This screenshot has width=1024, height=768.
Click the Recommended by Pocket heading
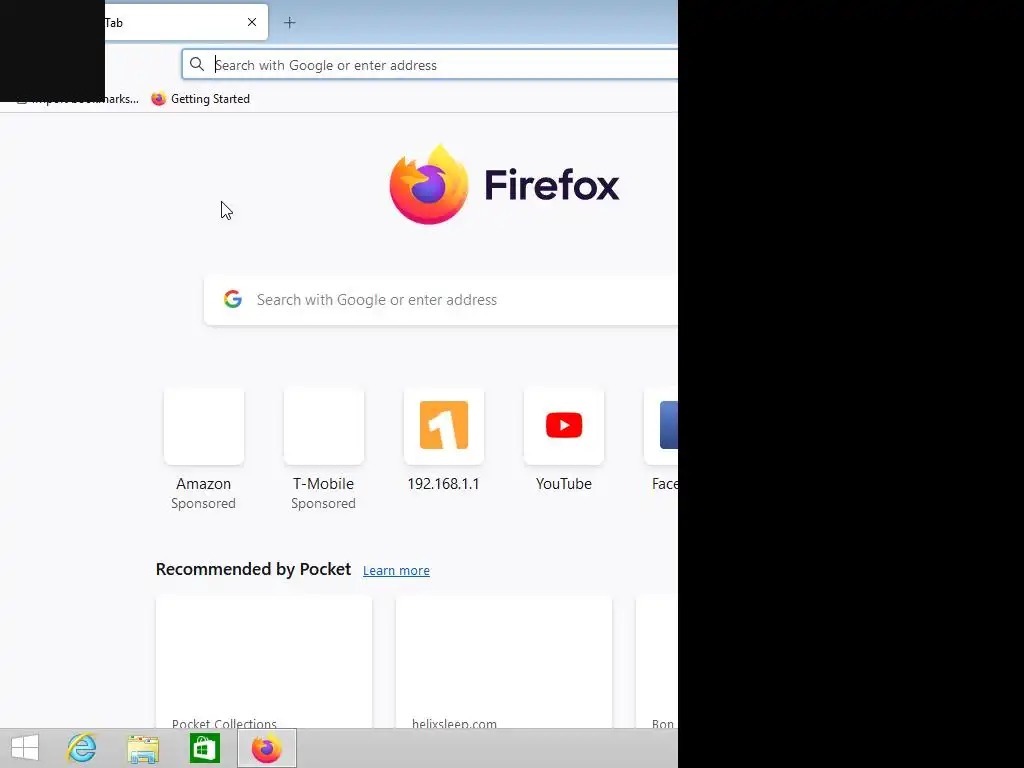click(x=253, y=569)
